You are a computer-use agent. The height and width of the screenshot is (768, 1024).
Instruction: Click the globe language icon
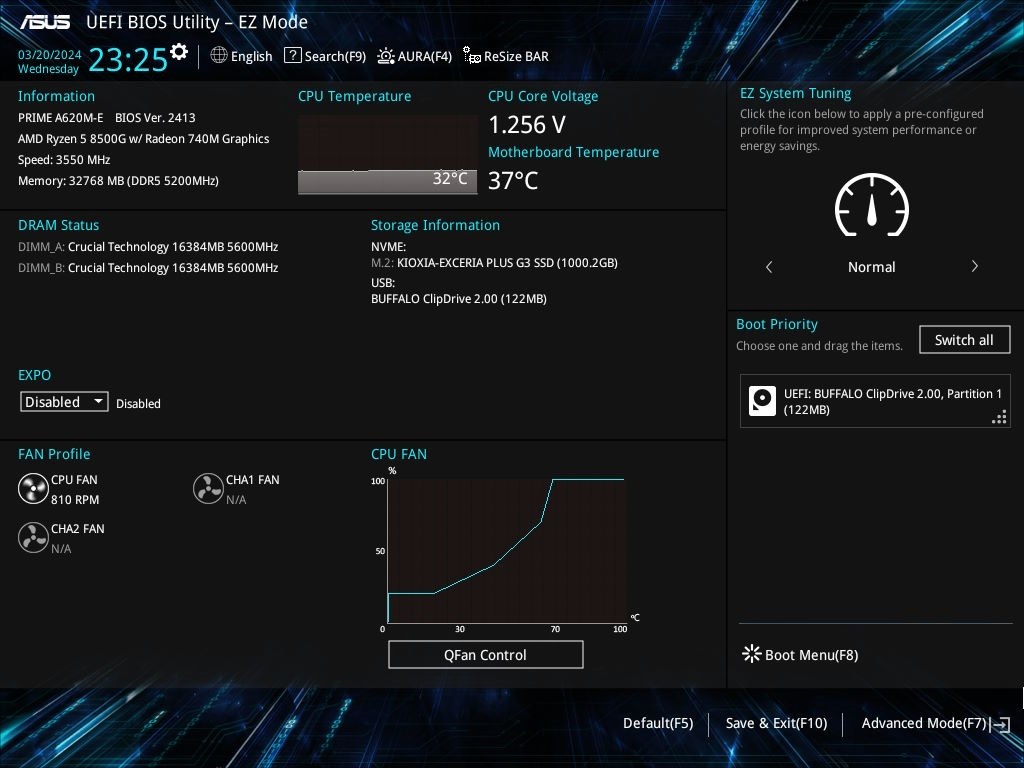pos(219,56)
